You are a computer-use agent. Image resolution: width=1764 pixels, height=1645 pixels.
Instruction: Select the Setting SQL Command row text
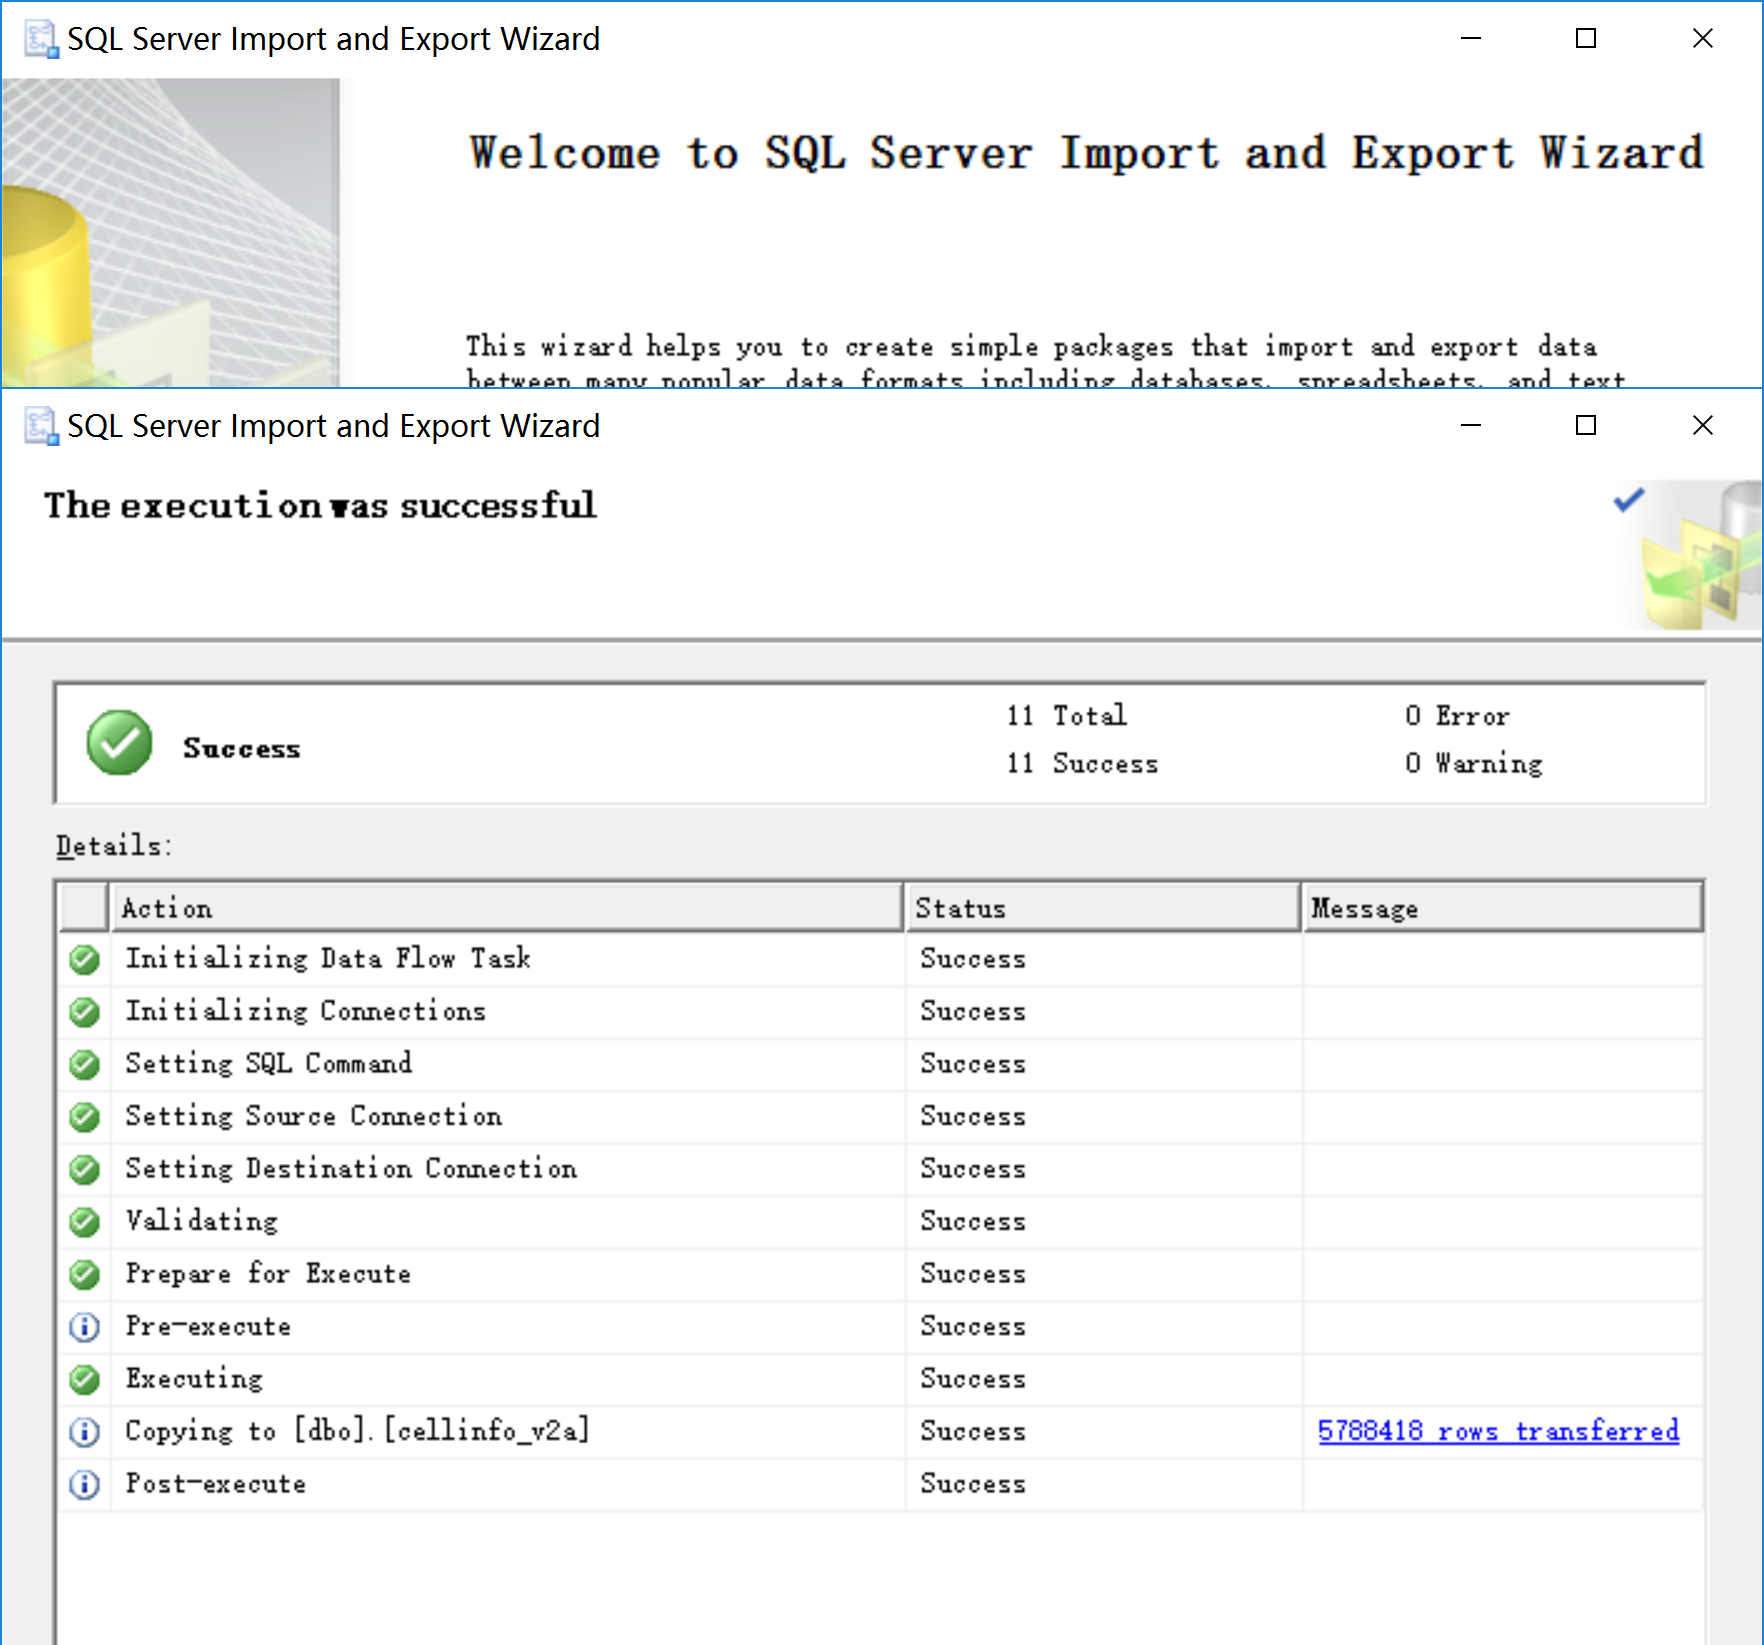click(x=269, y=1063)
